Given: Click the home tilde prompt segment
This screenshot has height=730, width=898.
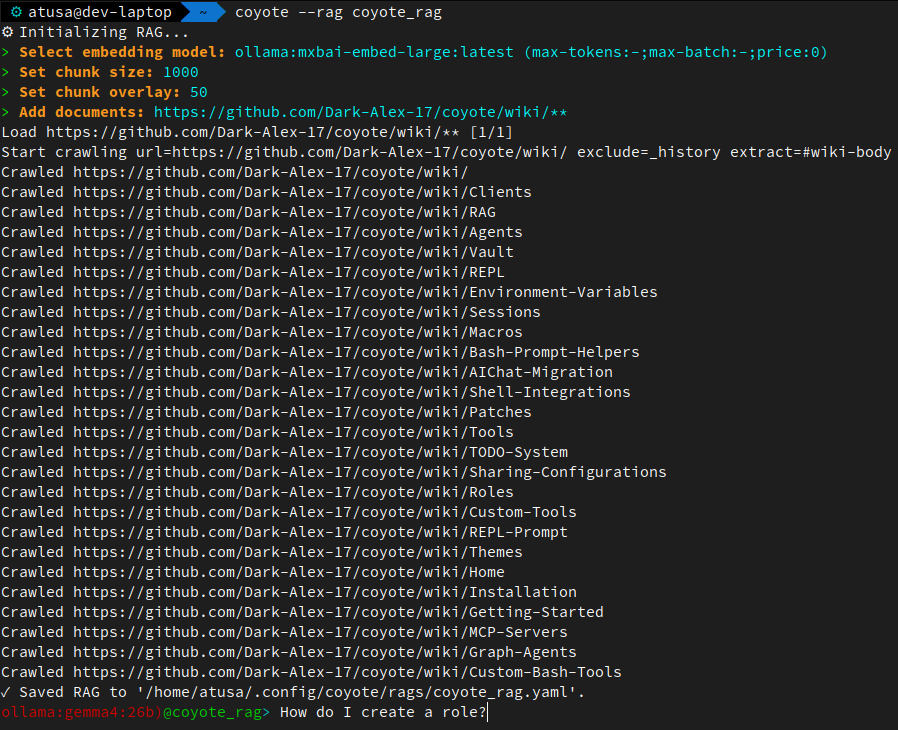Looking at the screenshot, I should [x=203, y=12].
